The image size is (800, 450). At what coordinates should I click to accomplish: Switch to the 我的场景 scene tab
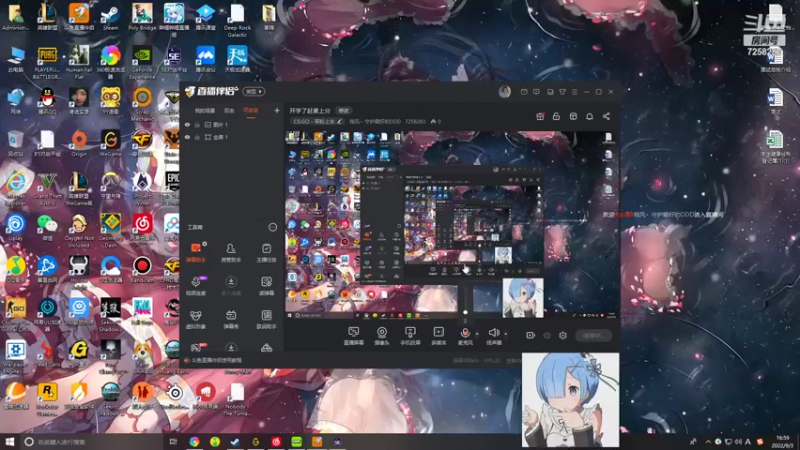point(205,110)
